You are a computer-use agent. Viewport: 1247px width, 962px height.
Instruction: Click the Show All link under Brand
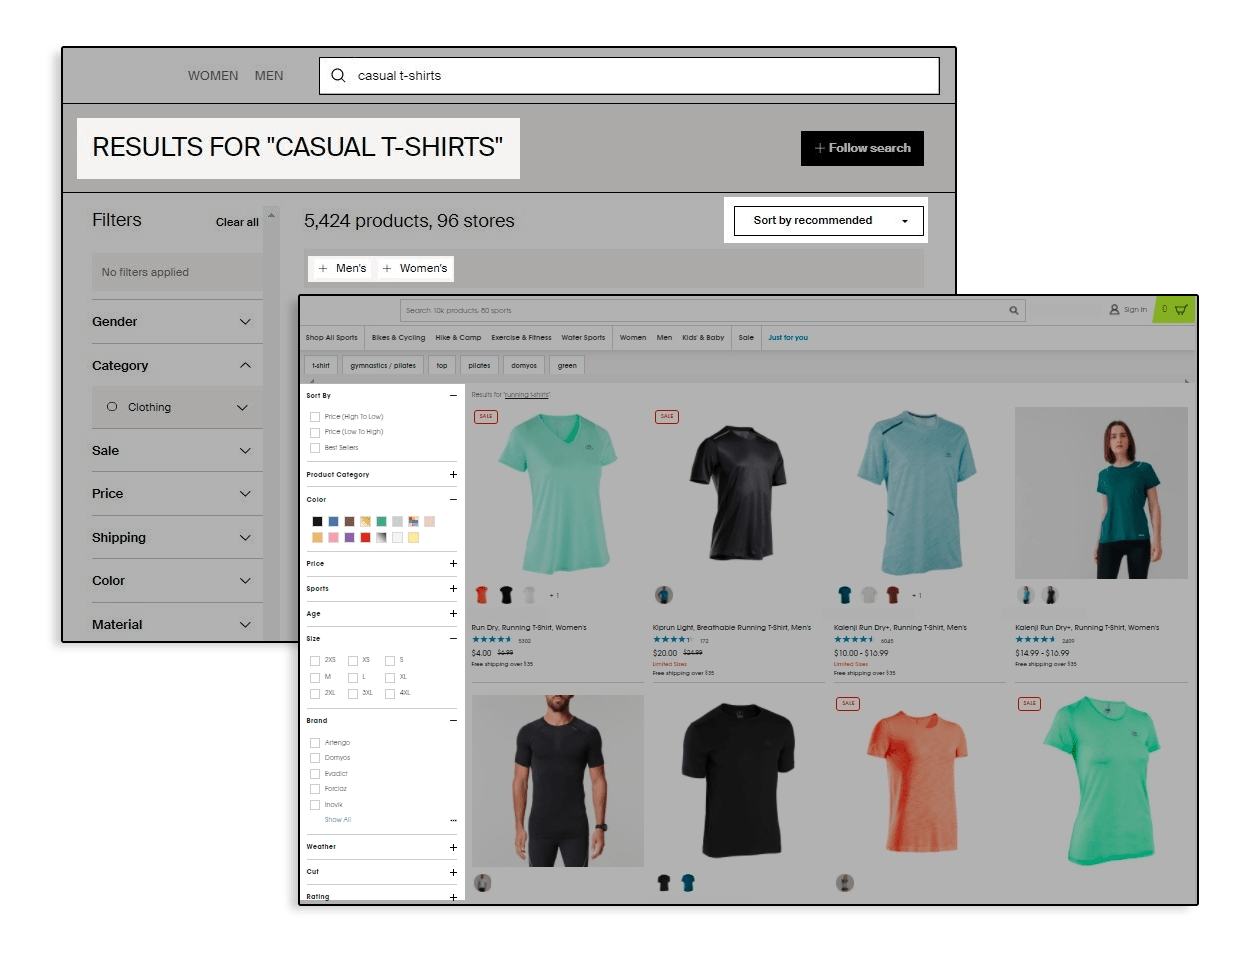coord(337,819)
